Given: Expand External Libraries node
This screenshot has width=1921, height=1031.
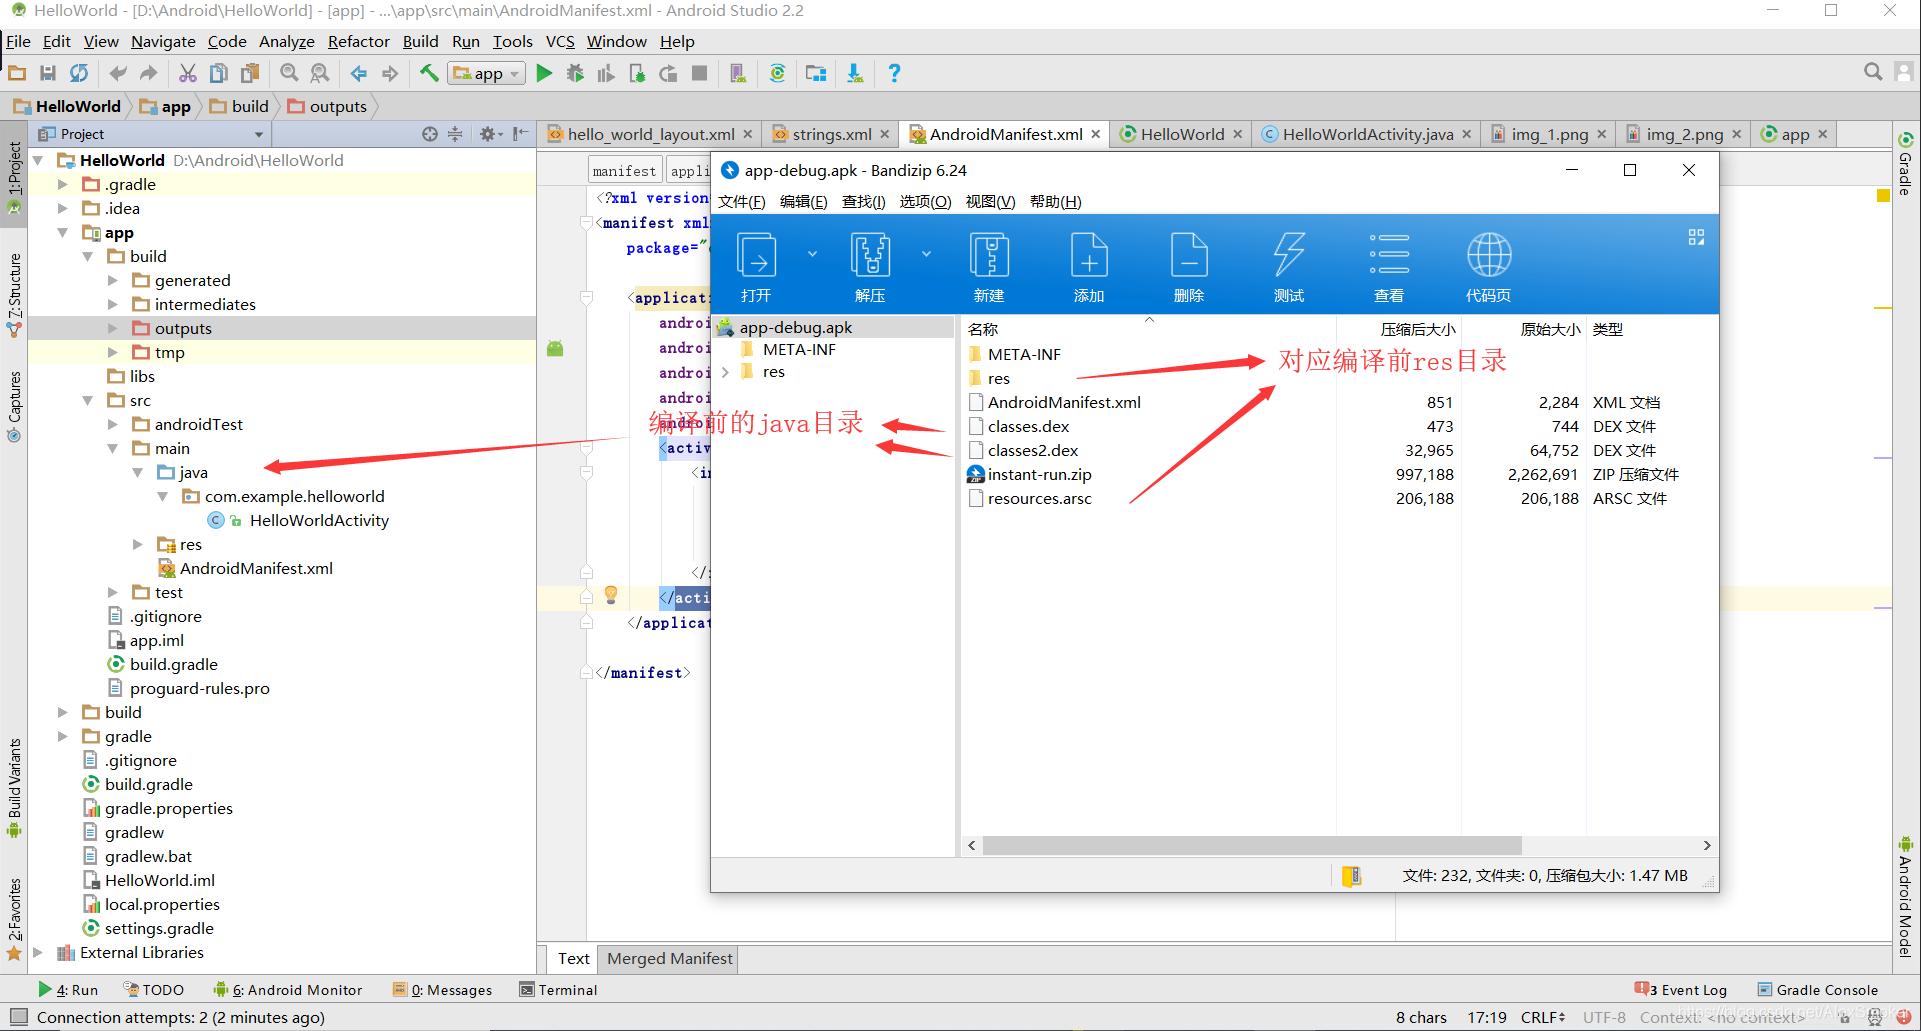Looking at the screenshot, I should 38,952.
